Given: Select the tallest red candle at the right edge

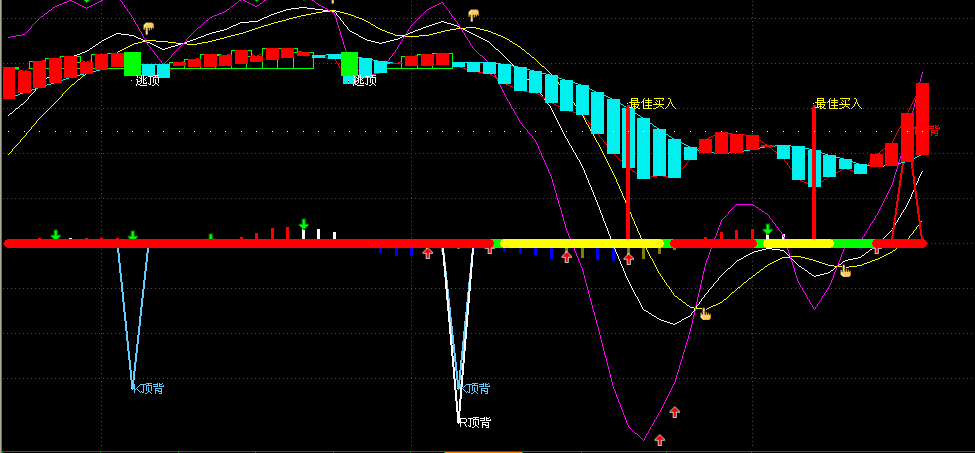Looking at the screenshot, I should 922,119.
